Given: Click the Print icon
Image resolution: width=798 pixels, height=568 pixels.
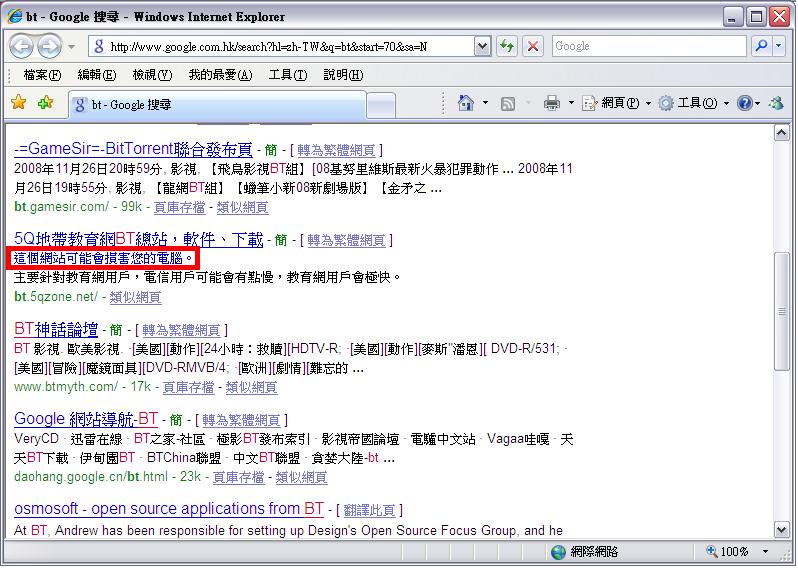Looking at the screenshot, I should 552,103.
